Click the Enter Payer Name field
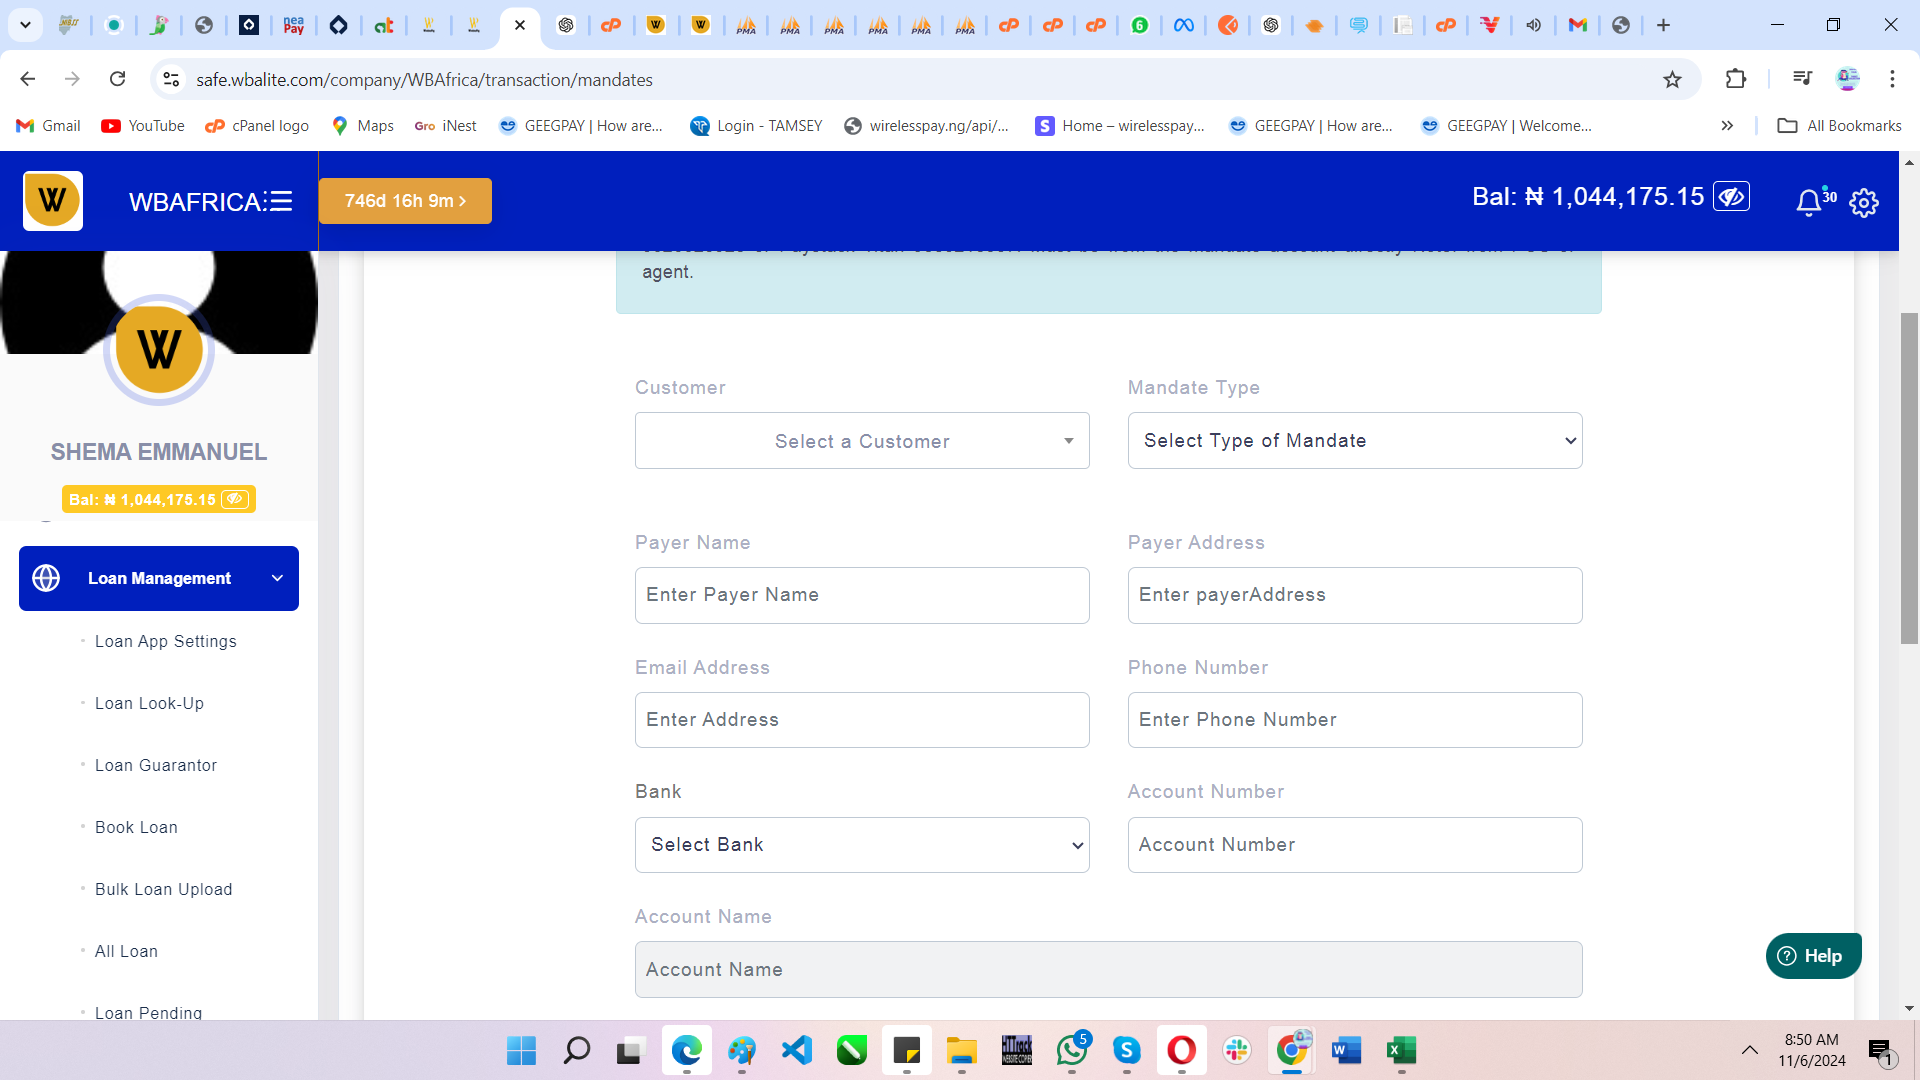This screenshot has width=1920, height=1080. [862, 595]
